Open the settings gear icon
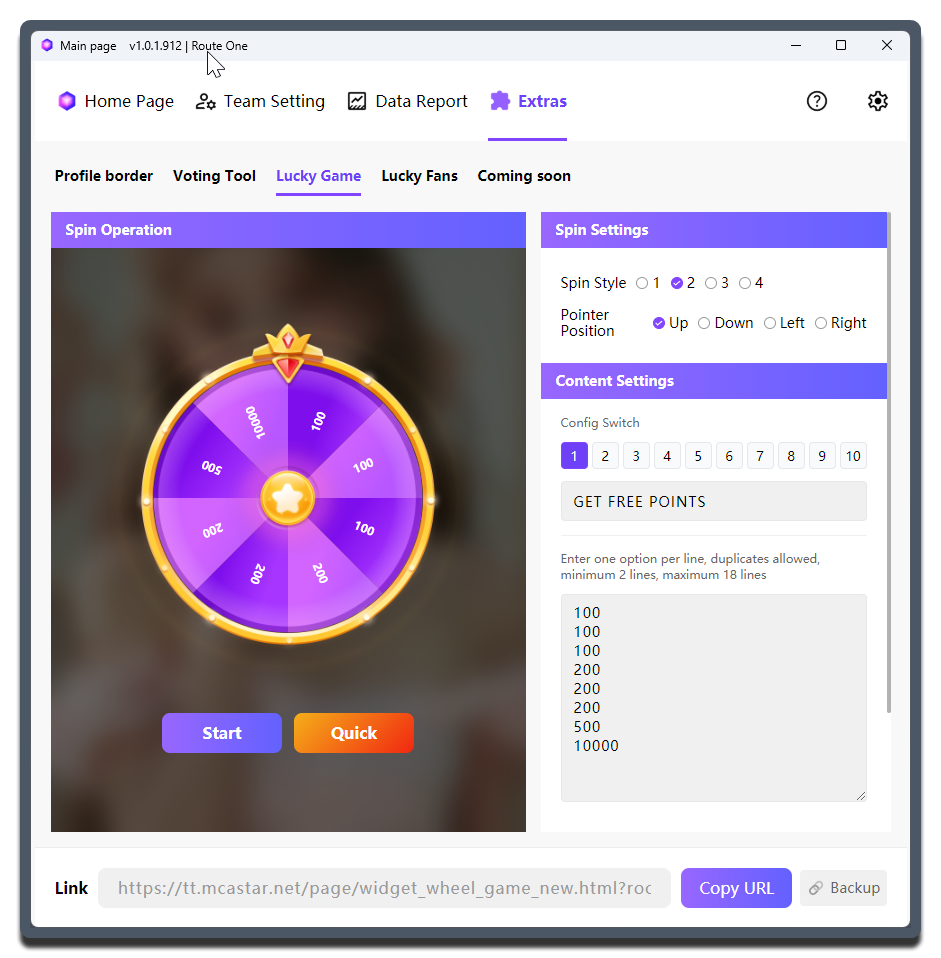 point(877,101)
